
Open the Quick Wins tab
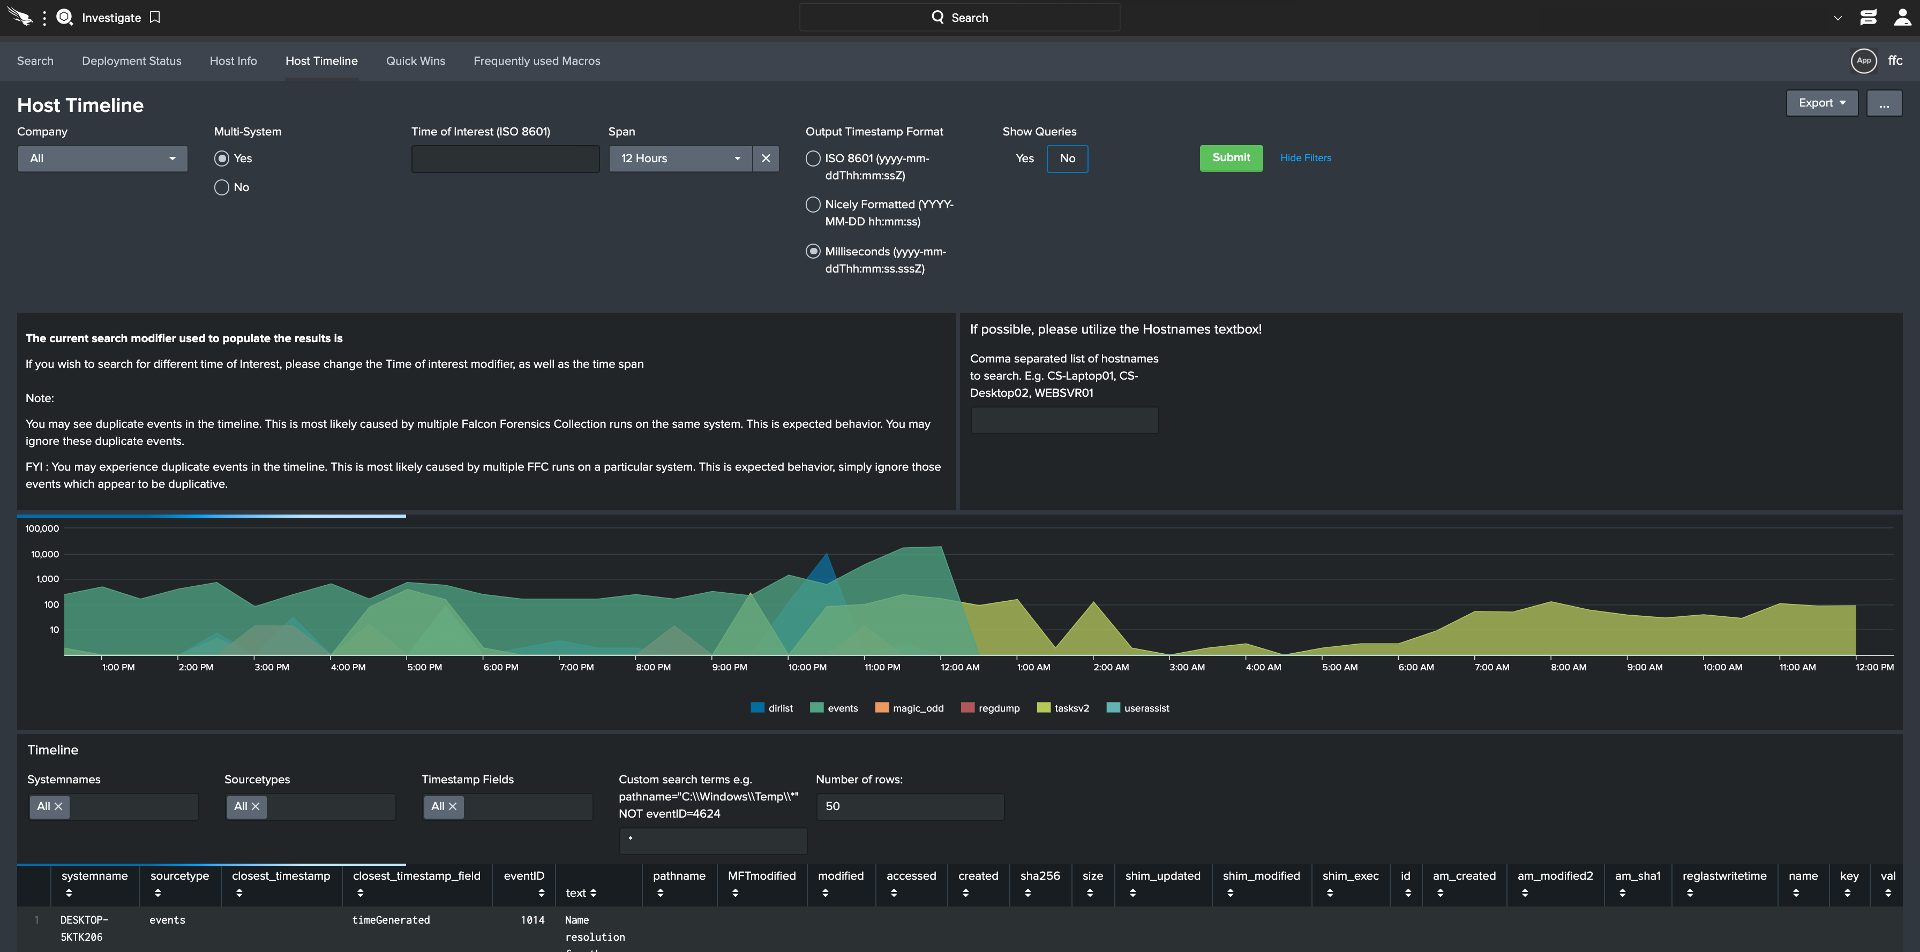(x=415, y=61)
